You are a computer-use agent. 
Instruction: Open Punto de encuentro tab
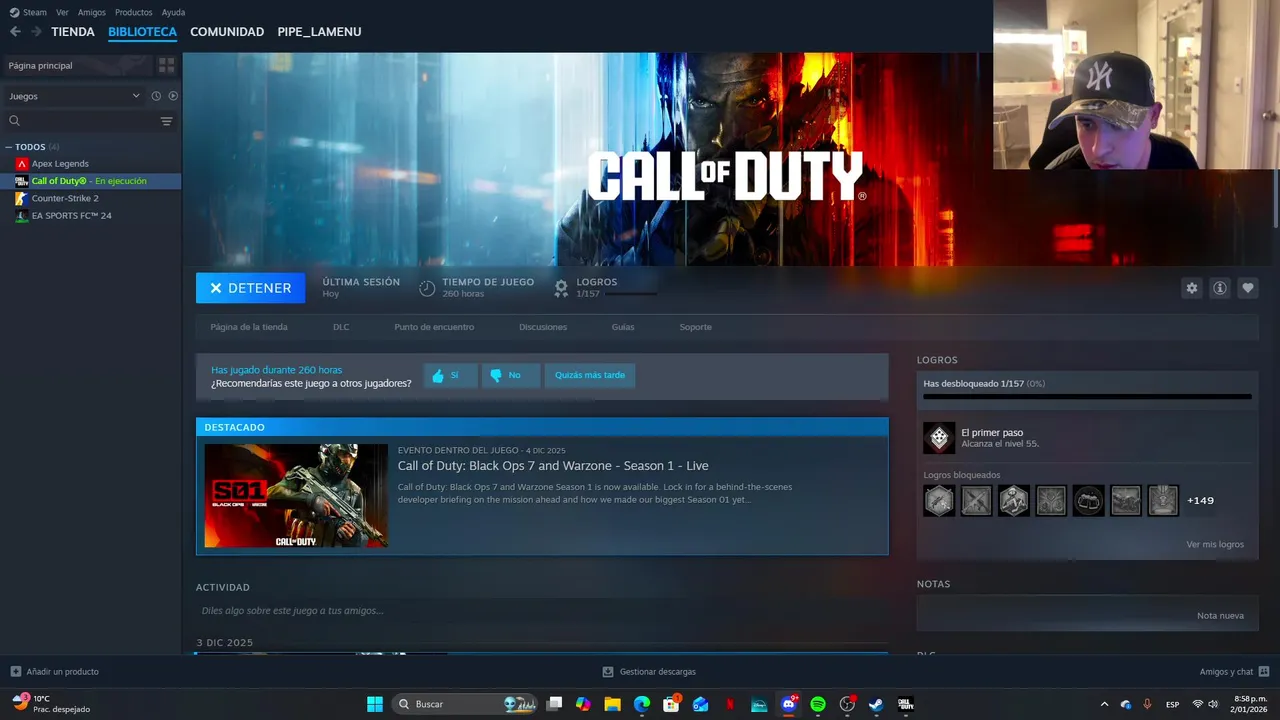[x=434, y=327]
